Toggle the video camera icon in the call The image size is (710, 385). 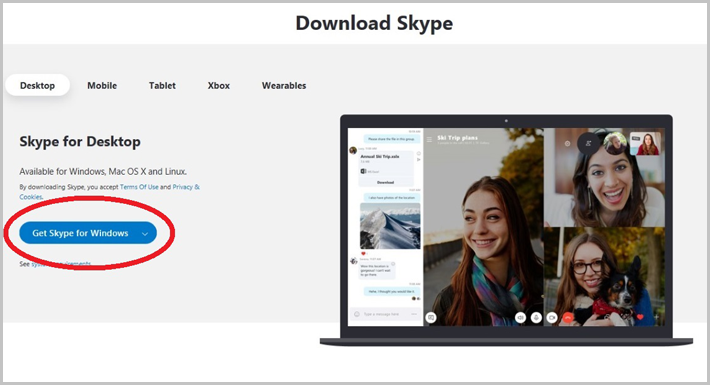pos(552,318)
